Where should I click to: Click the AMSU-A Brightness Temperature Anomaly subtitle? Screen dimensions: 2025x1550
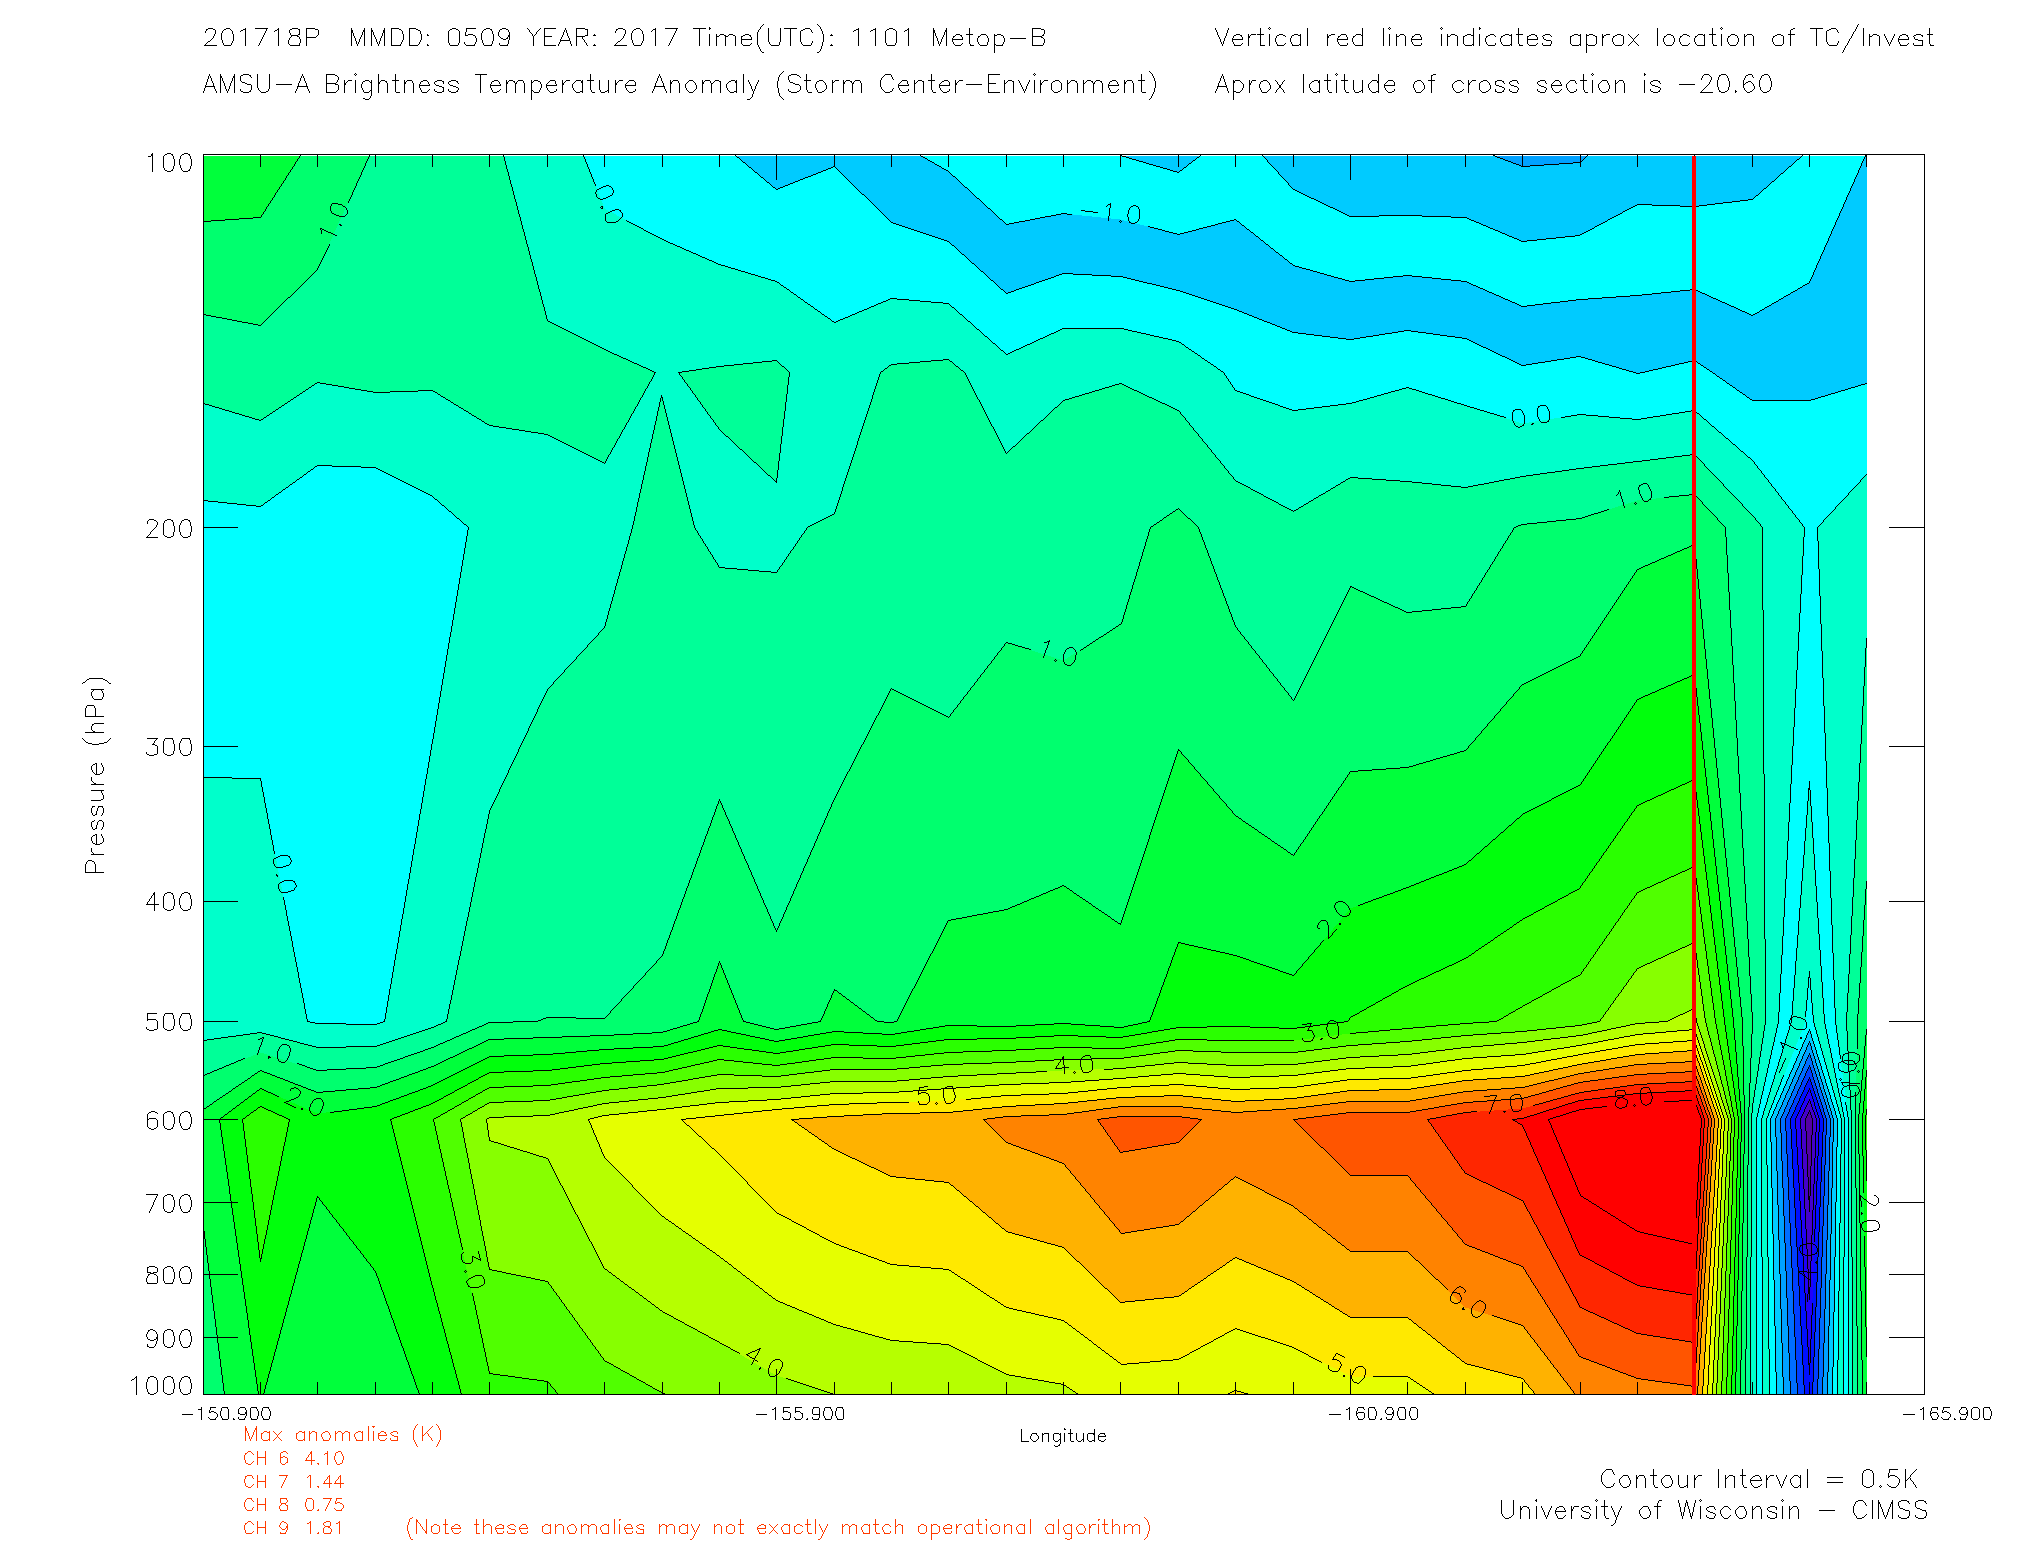pos(679,85)
